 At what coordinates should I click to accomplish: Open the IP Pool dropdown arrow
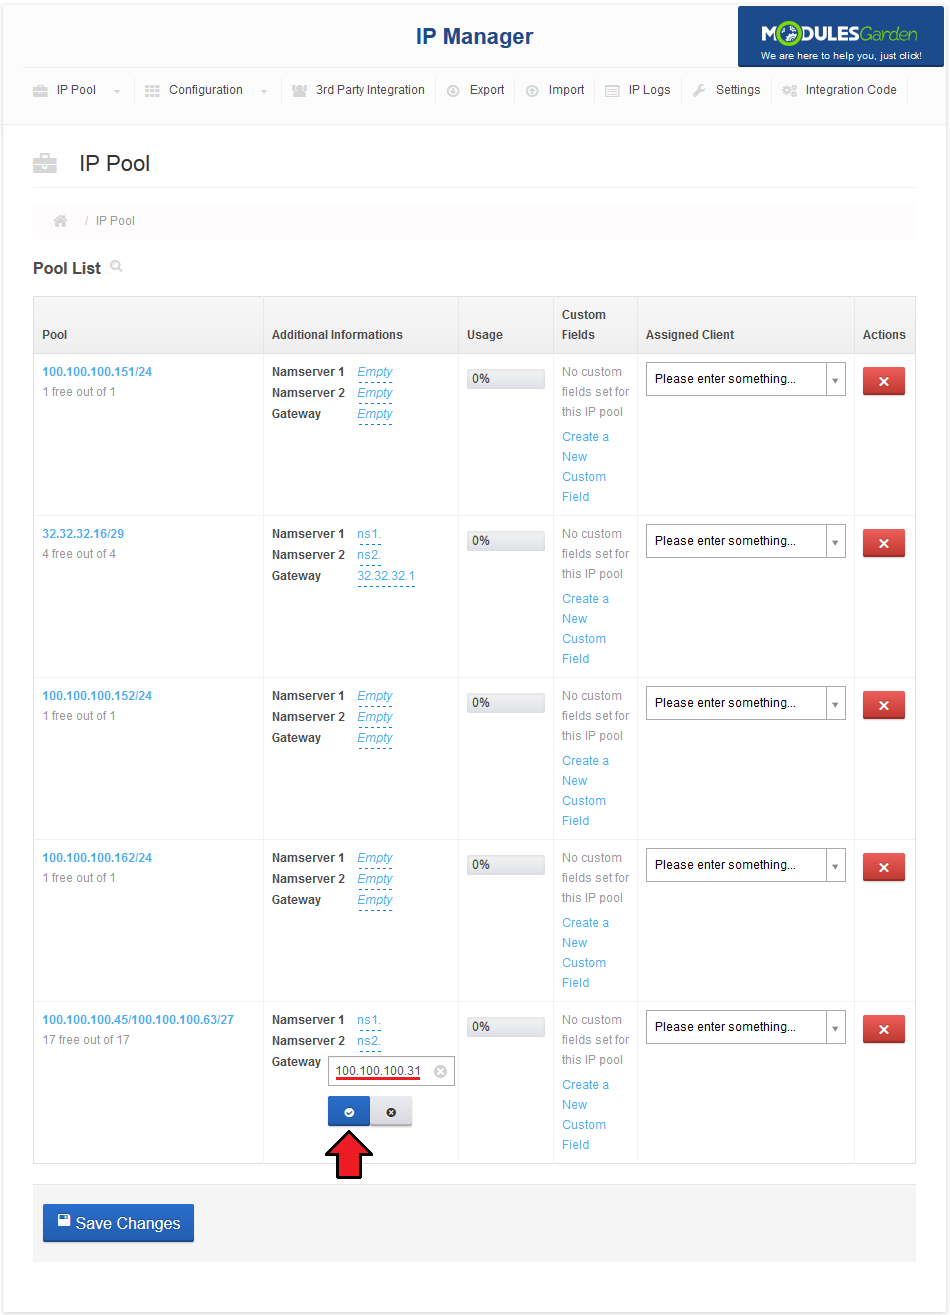117,91
